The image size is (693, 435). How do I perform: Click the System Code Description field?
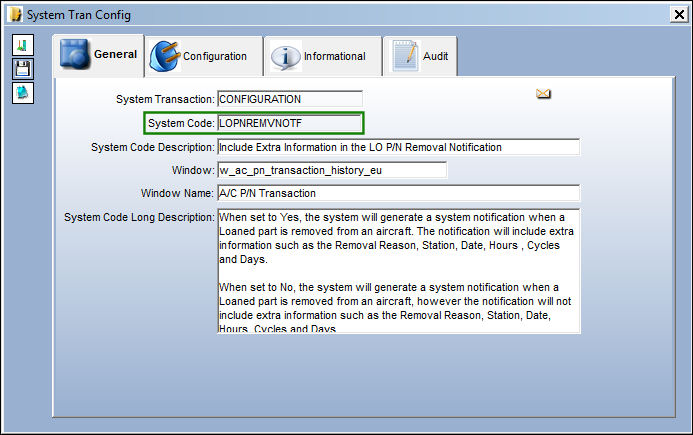point(399,147)
